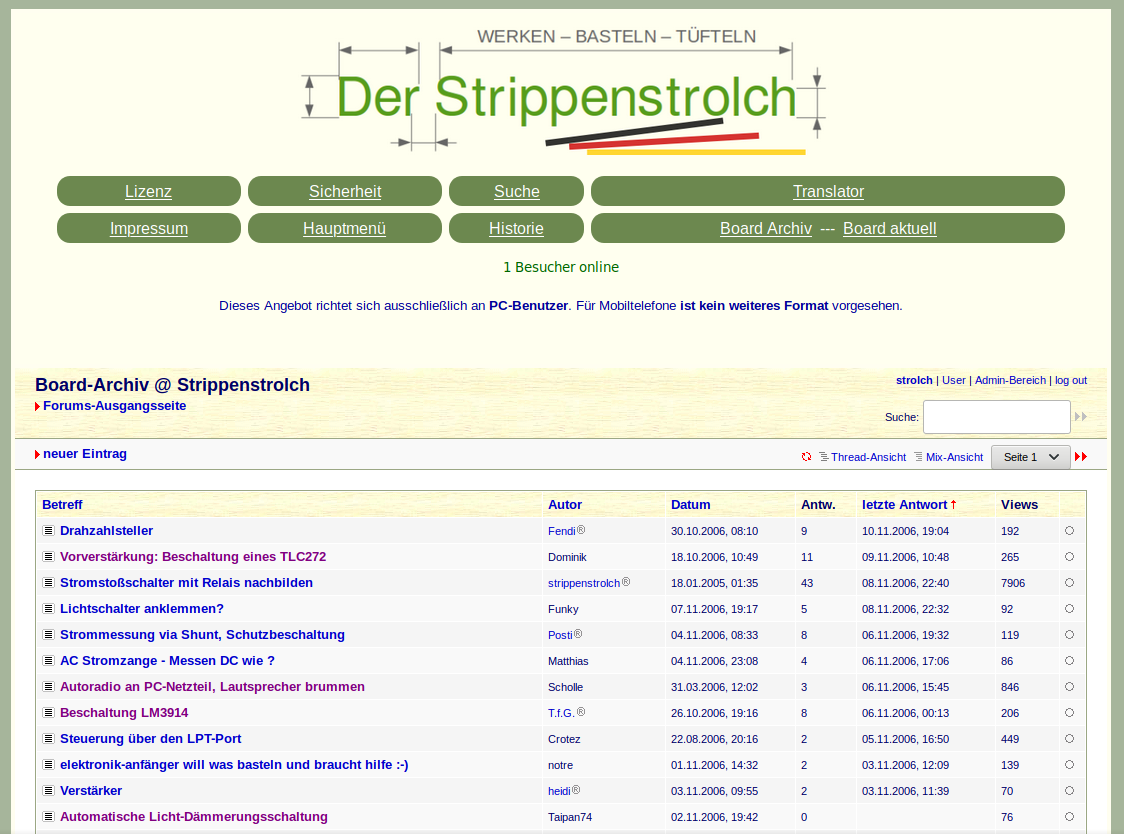
Task: Click the thread icon beside Lichtschalter anklemmen?
Action: click(48, 609)
